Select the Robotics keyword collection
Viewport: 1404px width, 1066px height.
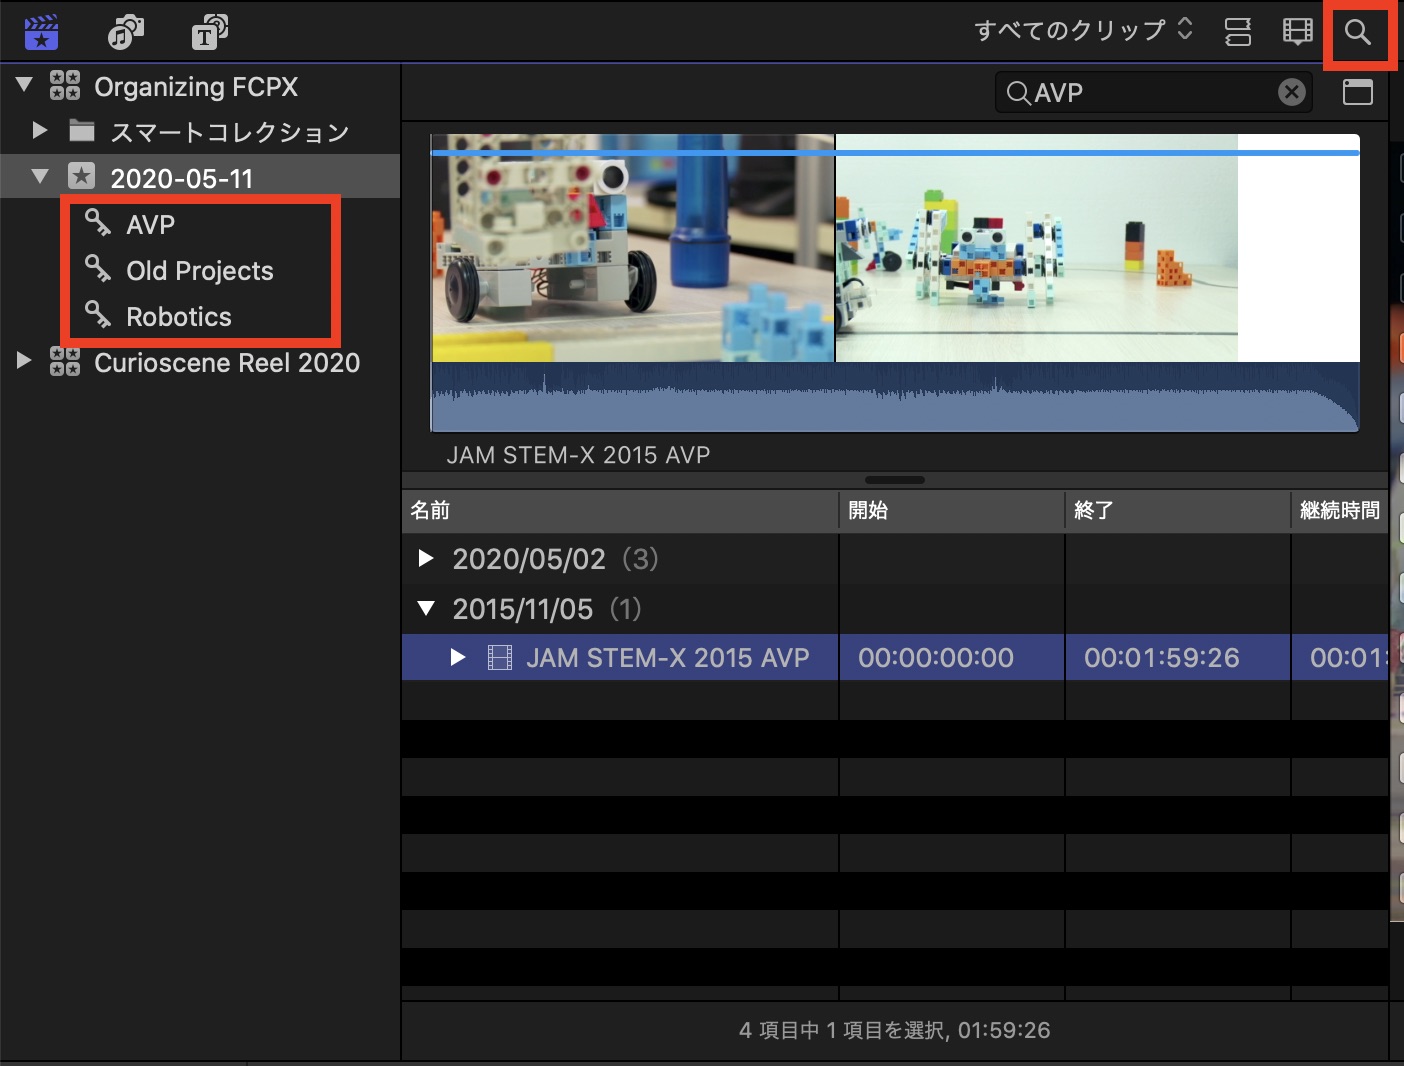178,317
